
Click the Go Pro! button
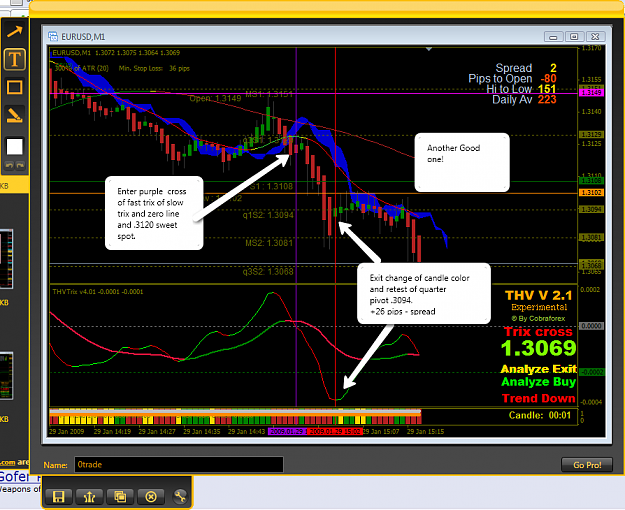[587, 465]
